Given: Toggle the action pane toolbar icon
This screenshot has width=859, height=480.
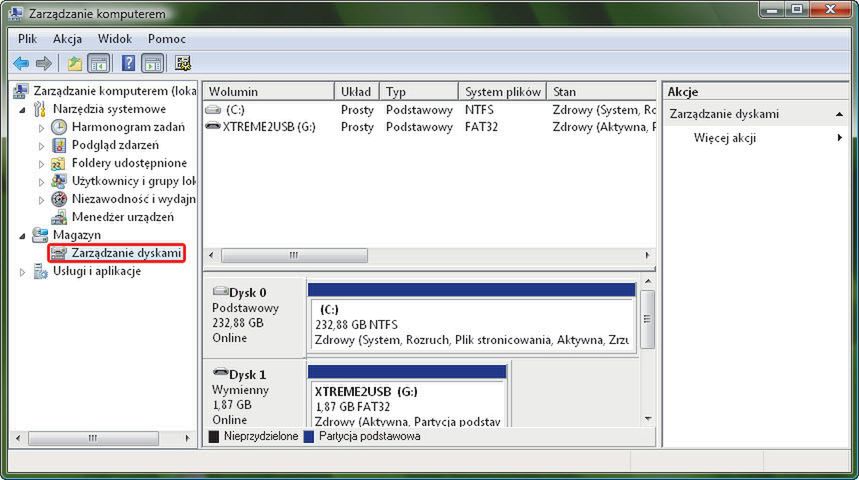Looking at the screenshot, I should pyautogui.click(x=152, y=64).
